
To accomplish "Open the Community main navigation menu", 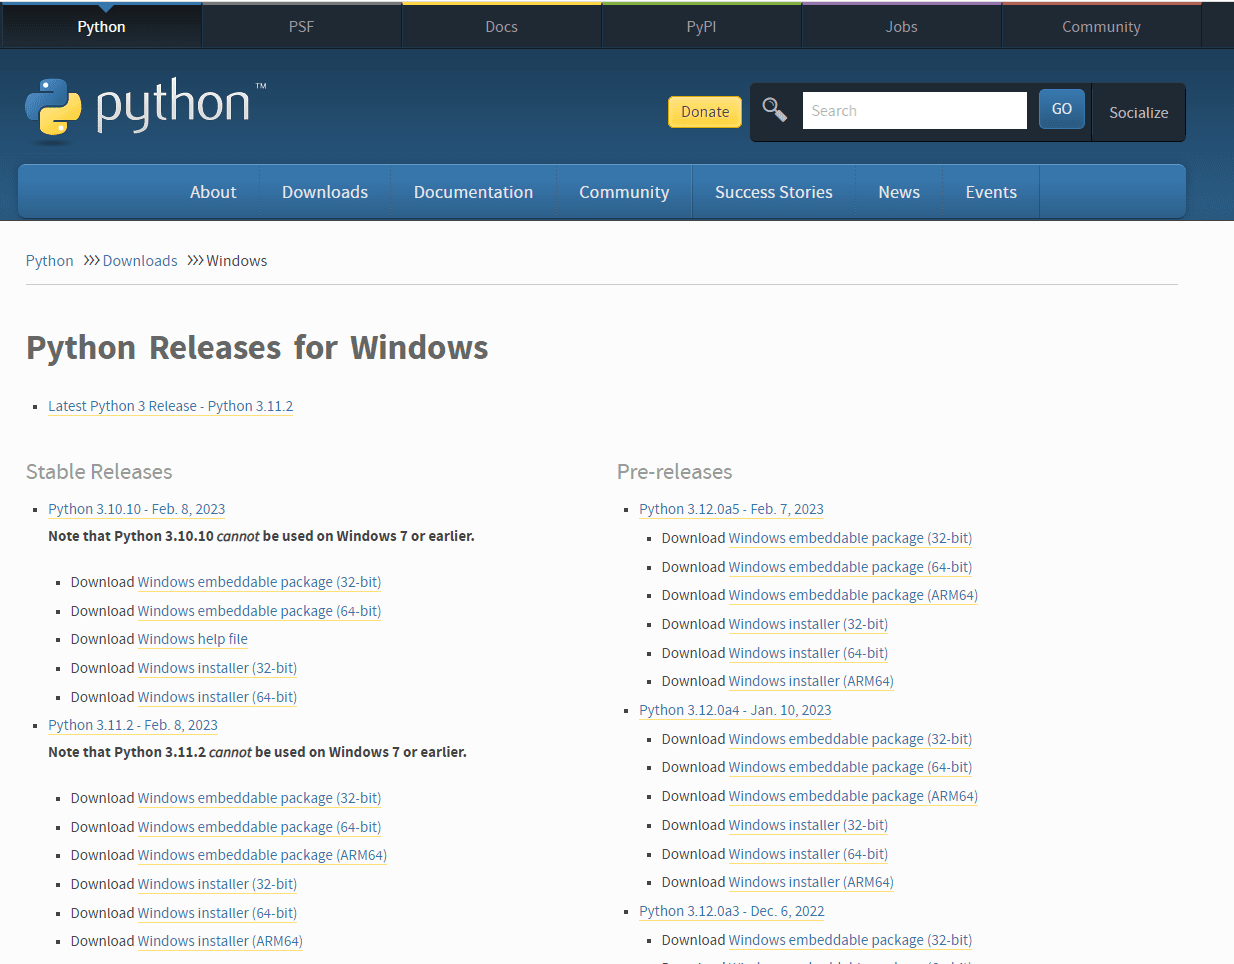I will pos(624,192).
